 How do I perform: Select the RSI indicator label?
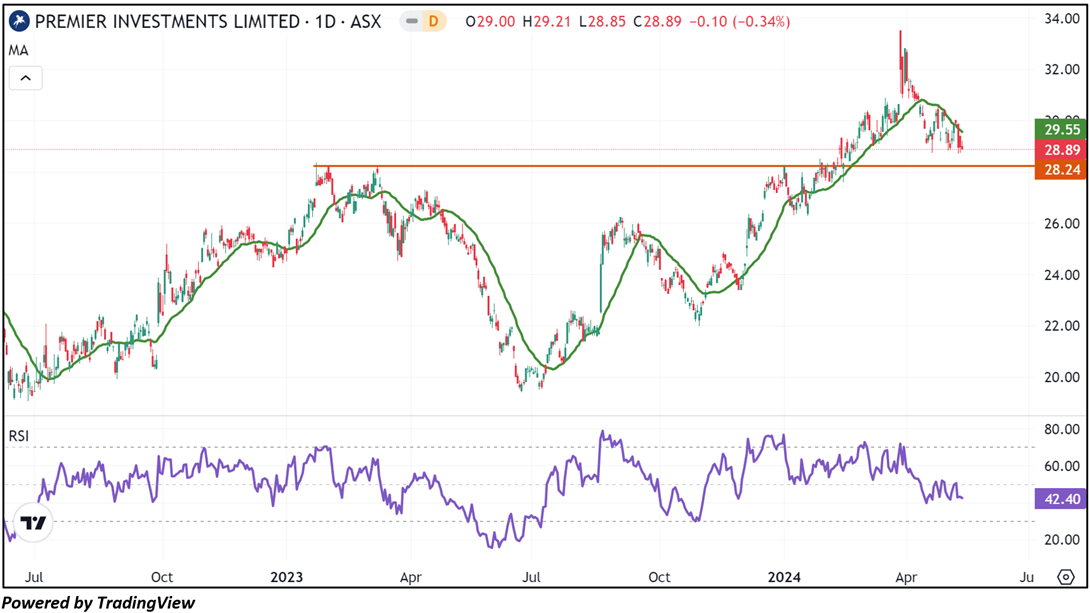pyautogui.click(x=19, y=436)
